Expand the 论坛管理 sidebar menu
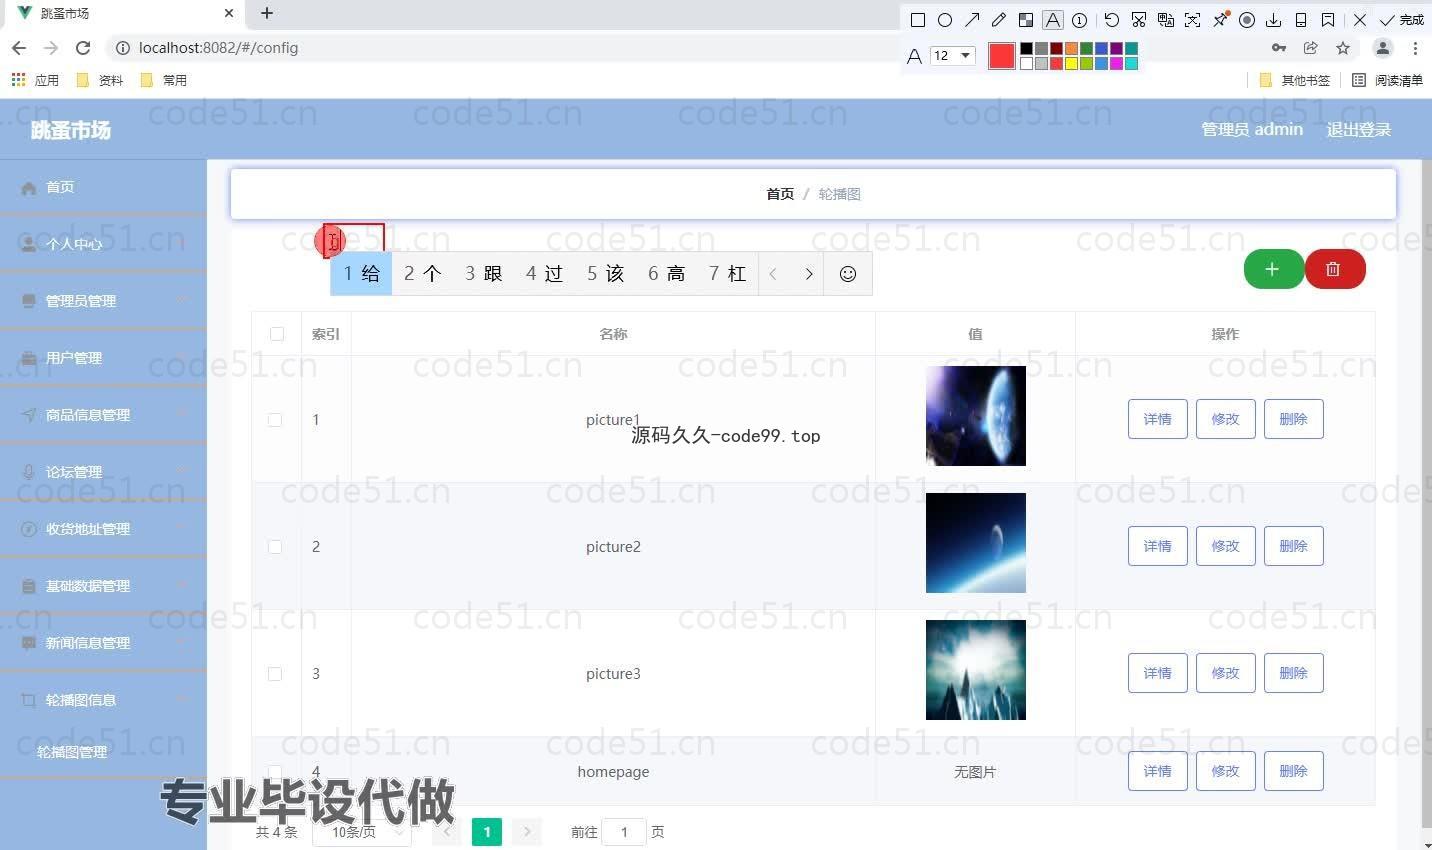 tap(103, 472)
